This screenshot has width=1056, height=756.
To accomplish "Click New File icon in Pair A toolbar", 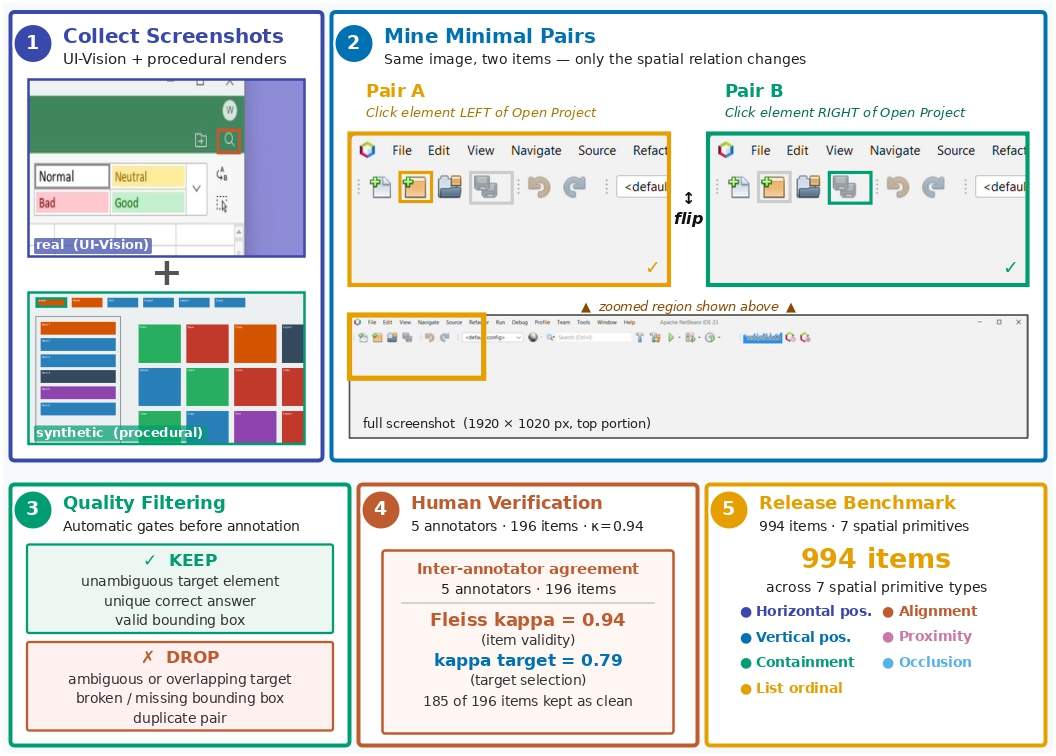I will coord(381,186).
